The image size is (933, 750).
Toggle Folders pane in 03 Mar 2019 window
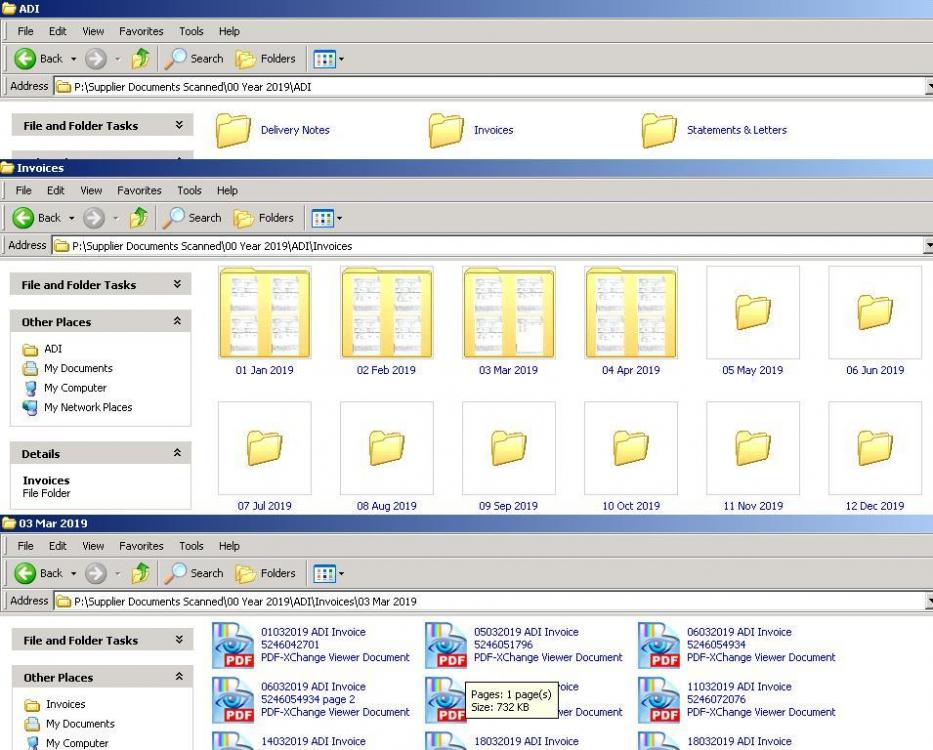(265, 573)
